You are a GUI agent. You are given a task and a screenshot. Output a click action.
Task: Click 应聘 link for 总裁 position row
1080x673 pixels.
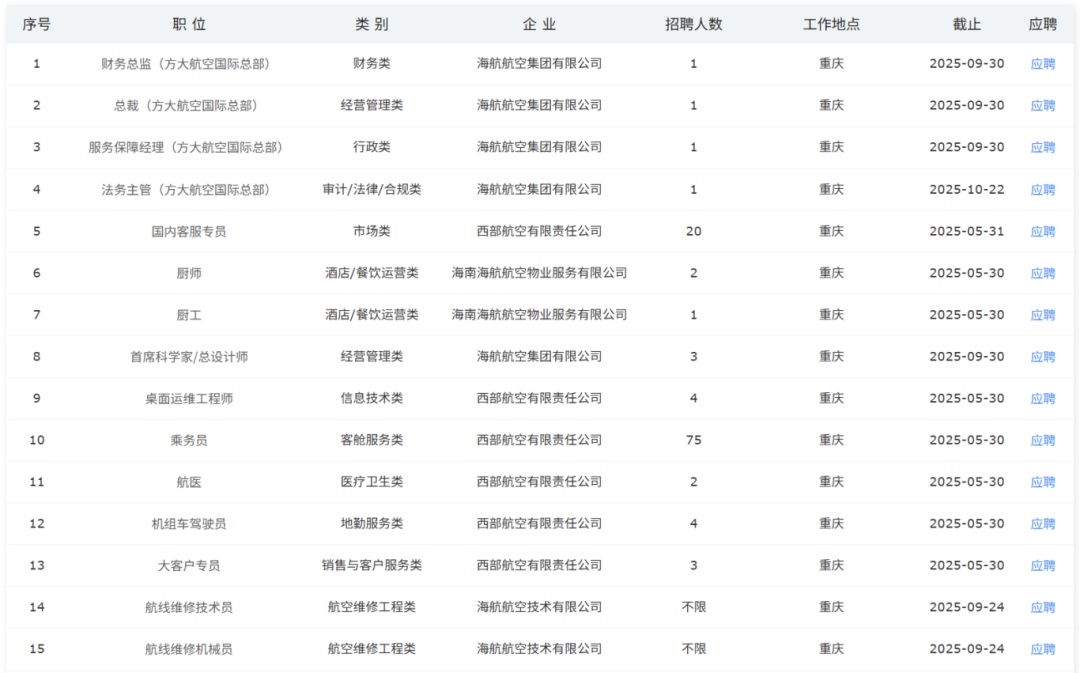point(1042,105)
